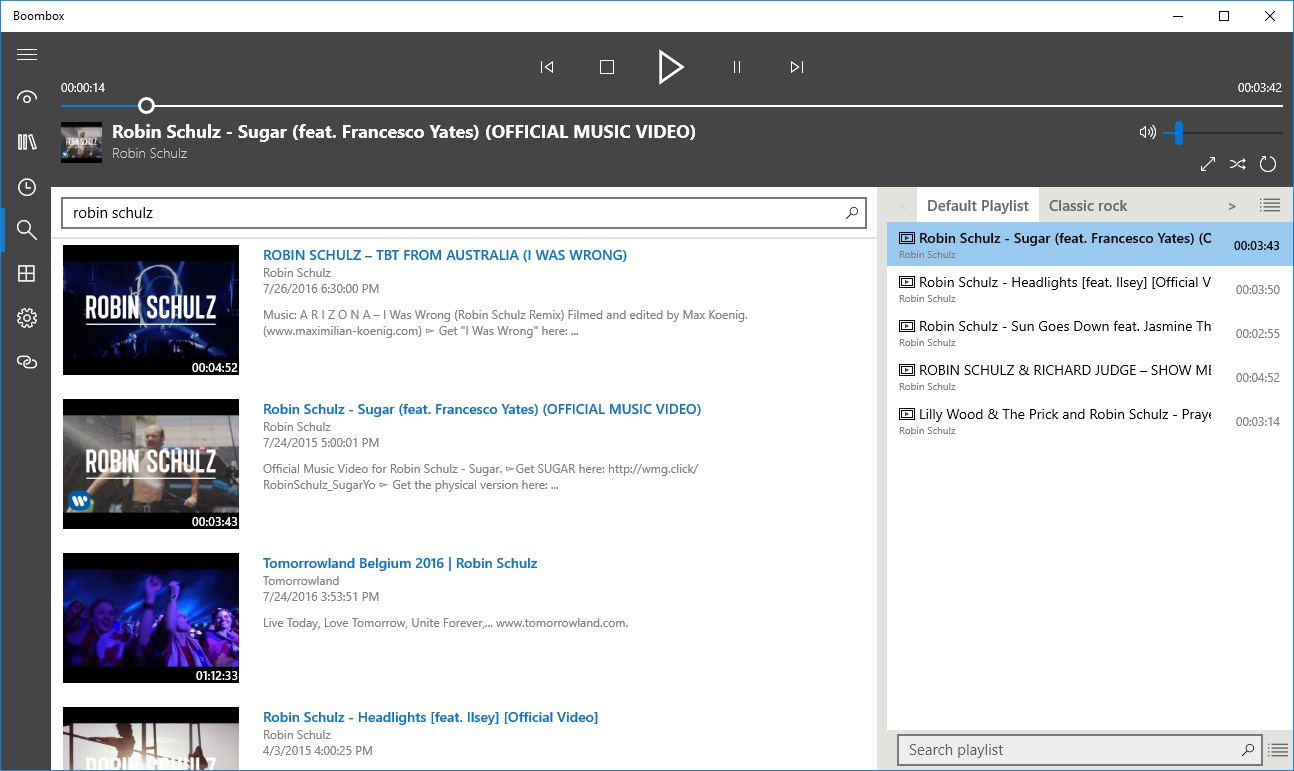Open the grid view section in the sidebar
Viewport: 1294px width, 771px height.
pyautogui.click(x=26, y=274)
